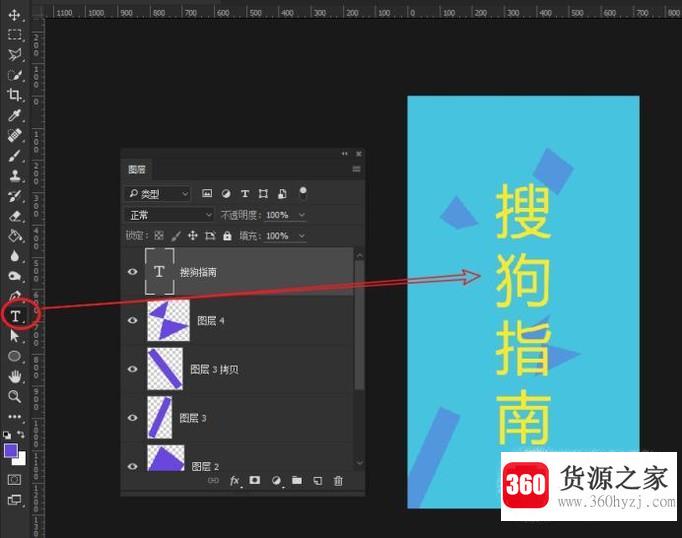Reset default foreground and background colors
682x538 pixels.
click(7, 434)
